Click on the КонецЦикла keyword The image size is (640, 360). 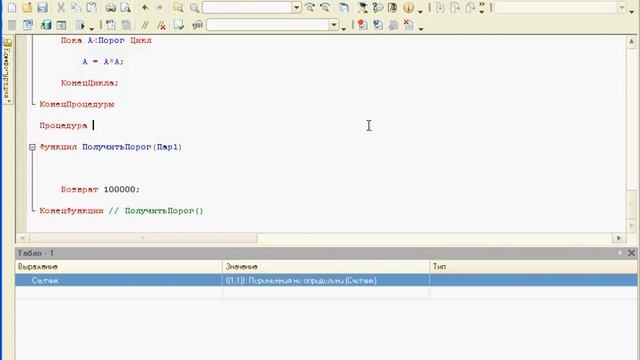(x=89, y=83)
